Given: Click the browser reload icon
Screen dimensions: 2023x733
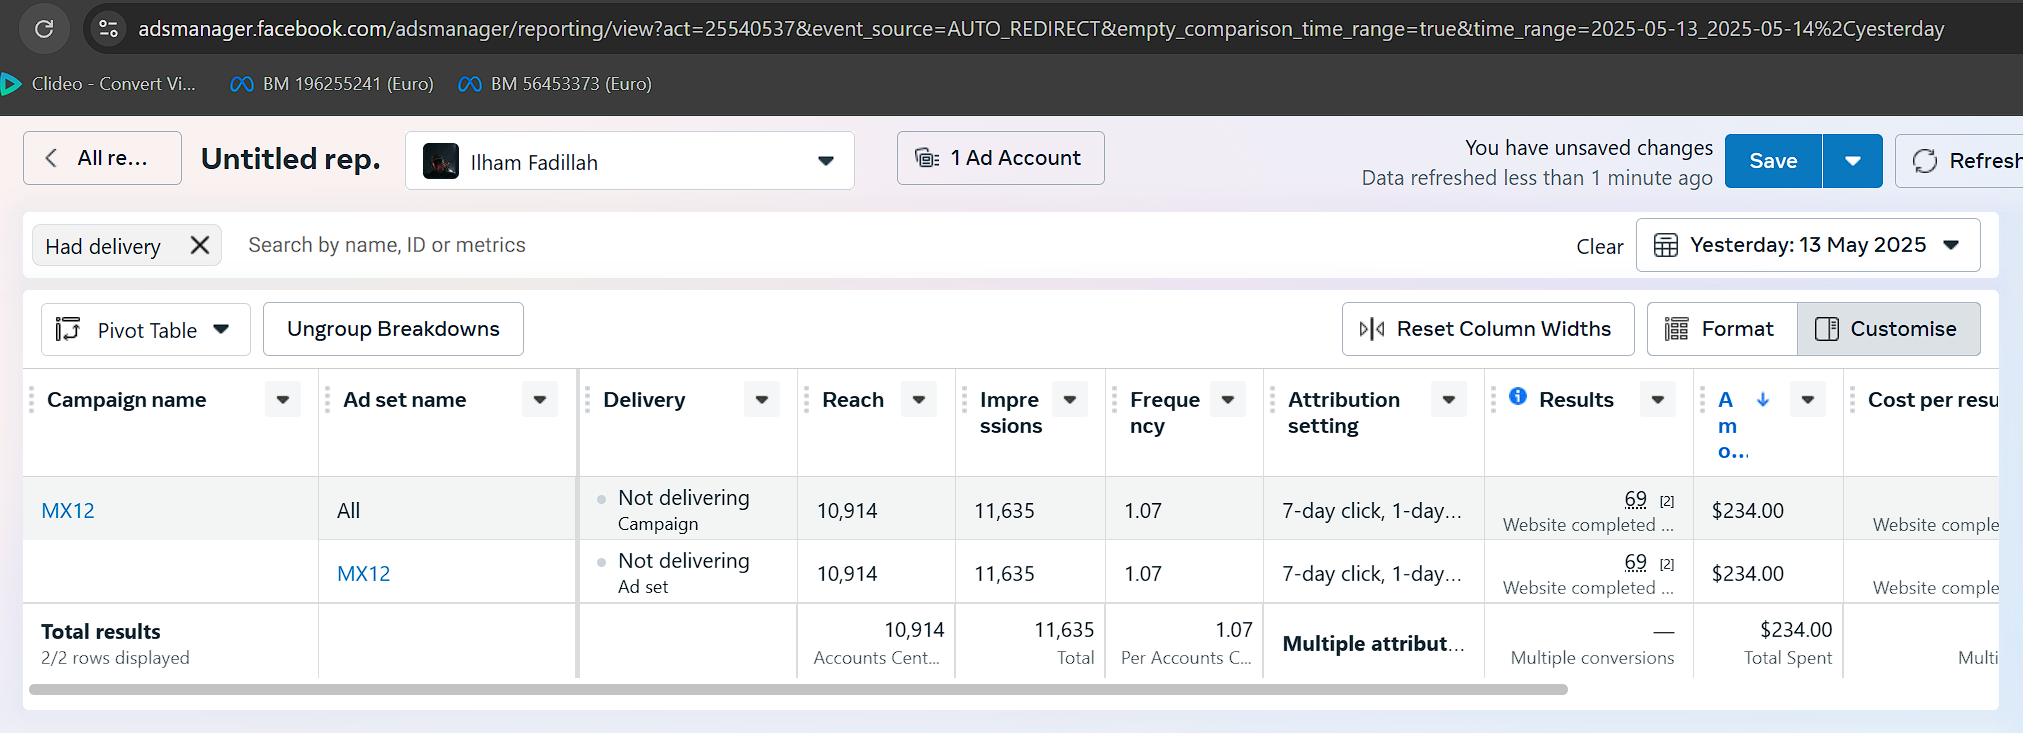Looking at the screenshot, I should (44, 28).
